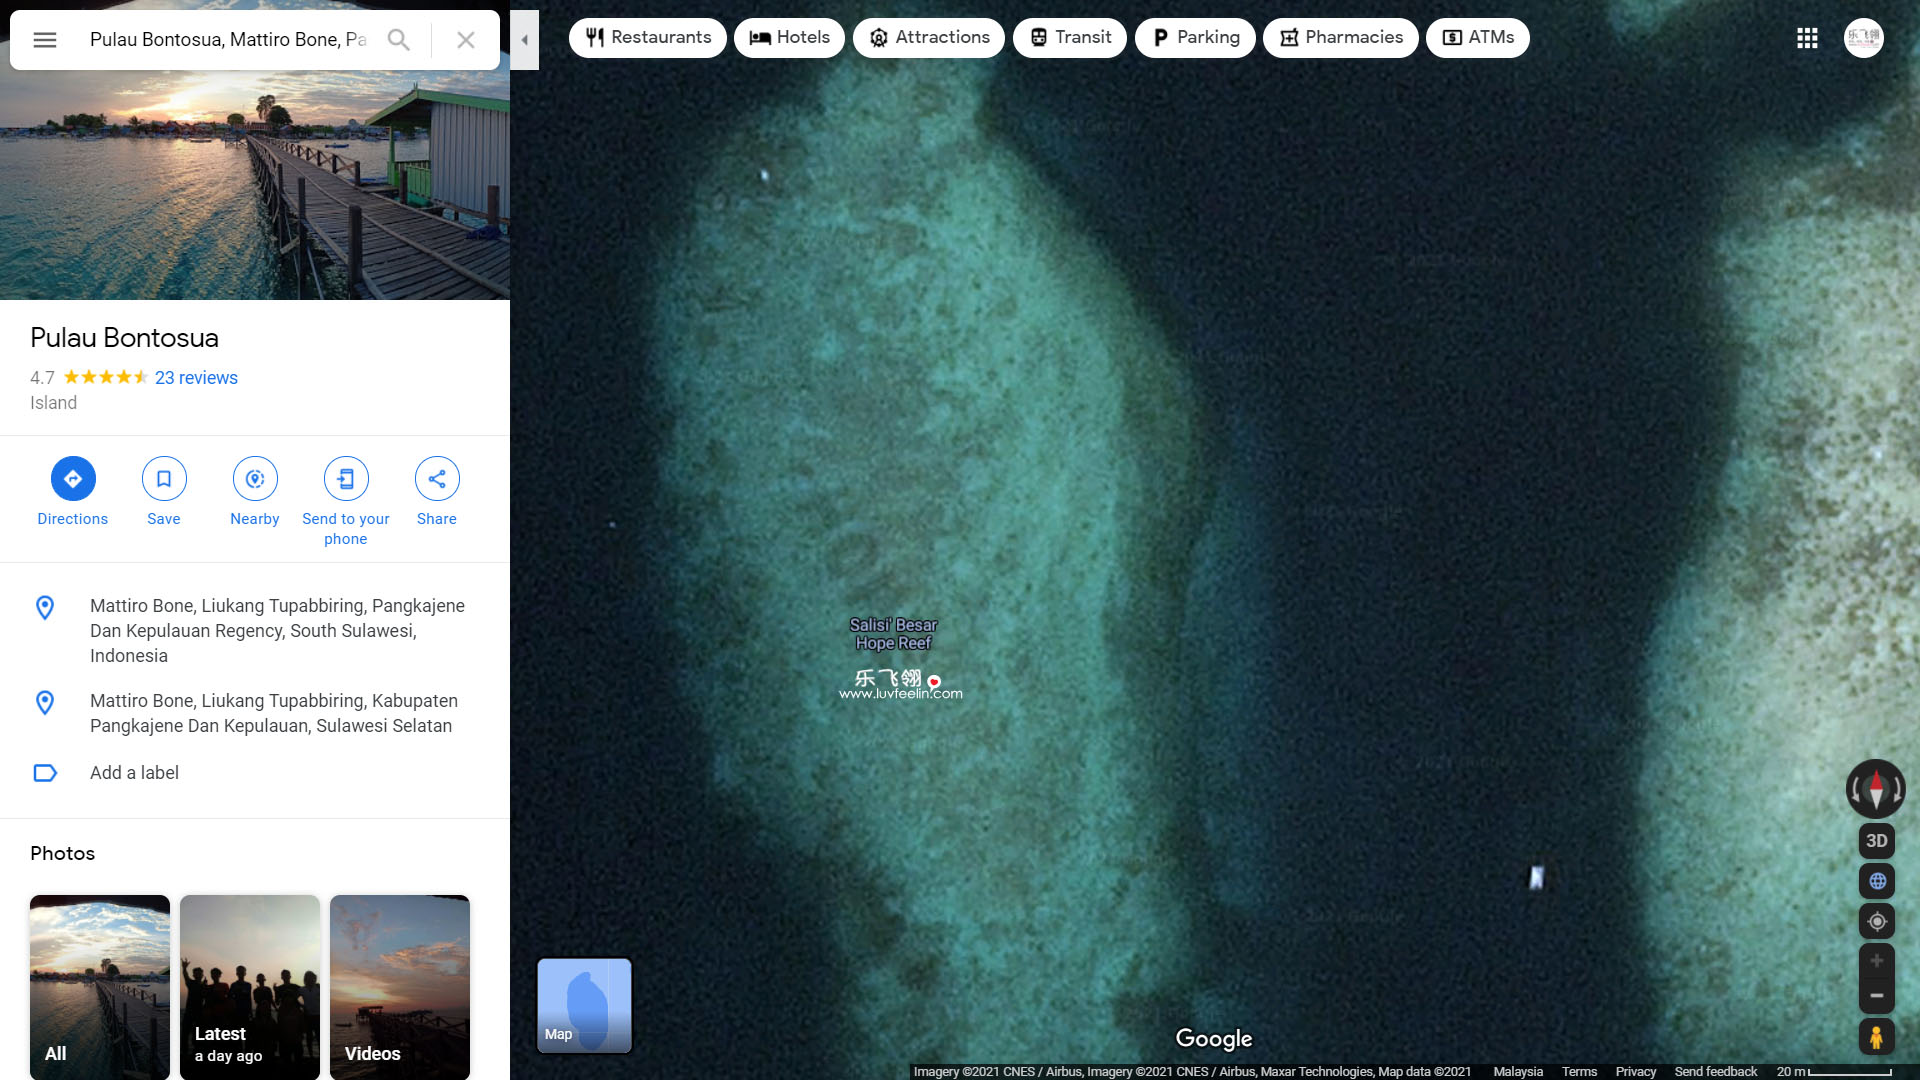Open the Videos photo thumbnail

coord(400,986)
